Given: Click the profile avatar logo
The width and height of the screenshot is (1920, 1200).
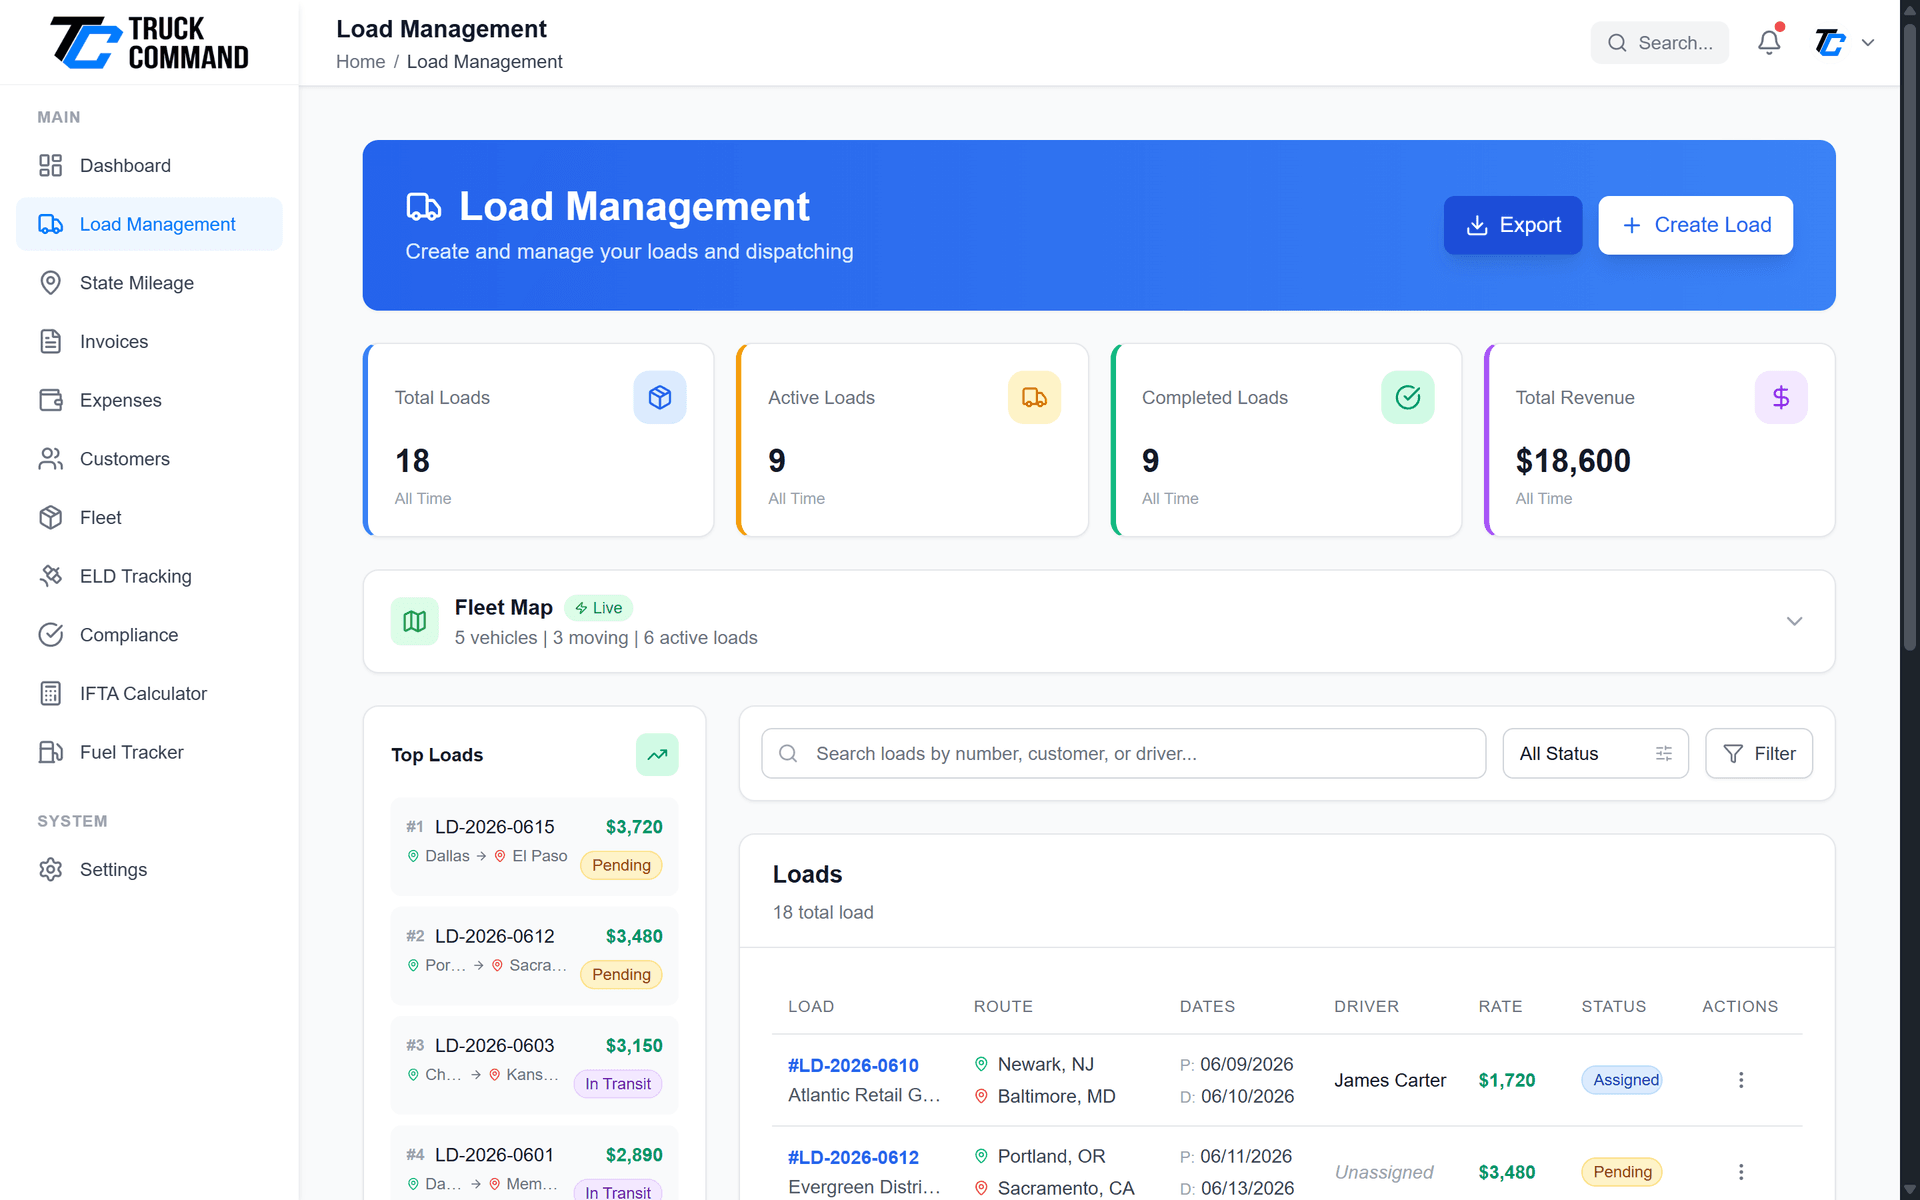Looking at the screenshot, I should tap(1830, 43).
